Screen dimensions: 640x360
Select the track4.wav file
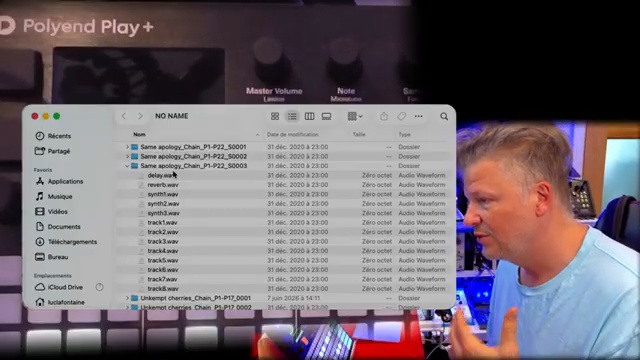(x=163, y=251)
